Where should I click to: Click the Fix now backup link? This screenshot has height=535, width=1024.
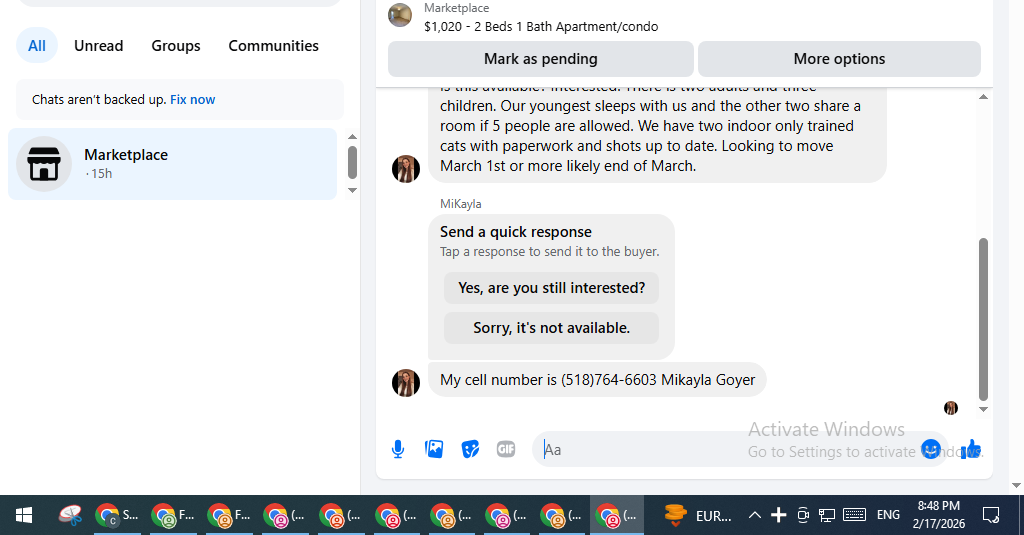coord(192,100)
